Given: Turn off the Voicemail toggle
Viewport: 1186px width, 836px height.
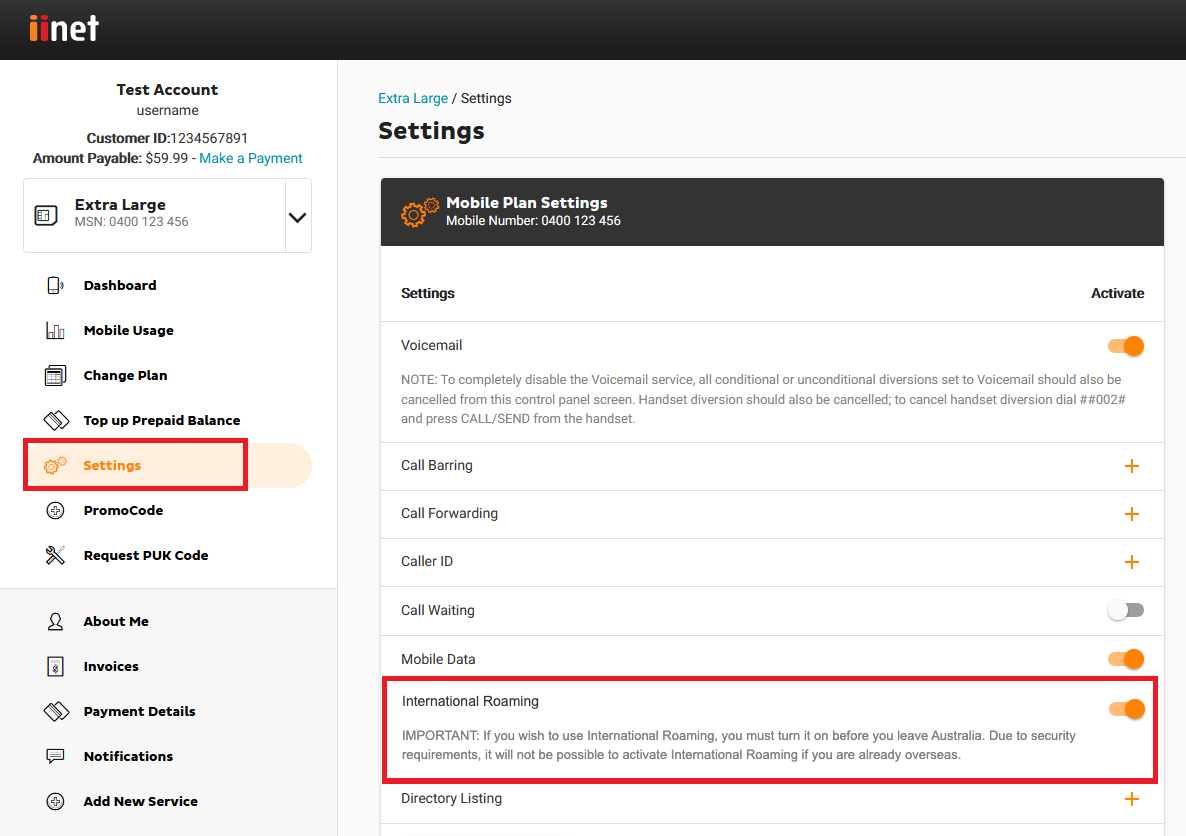Looking at the screenshot, I should pyautogui.click(x=1126, y=346).
